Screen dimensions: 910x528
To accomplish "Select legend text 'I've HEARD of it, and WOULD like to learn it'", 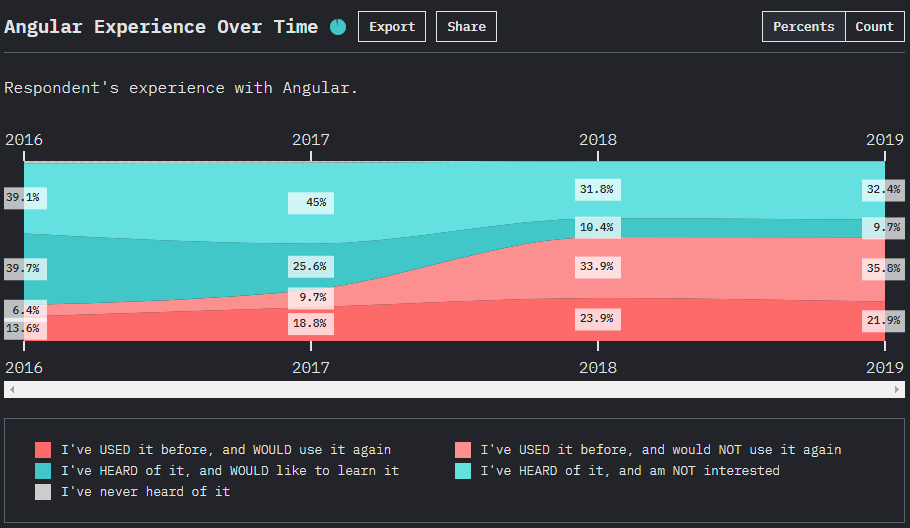I will 230,471.
